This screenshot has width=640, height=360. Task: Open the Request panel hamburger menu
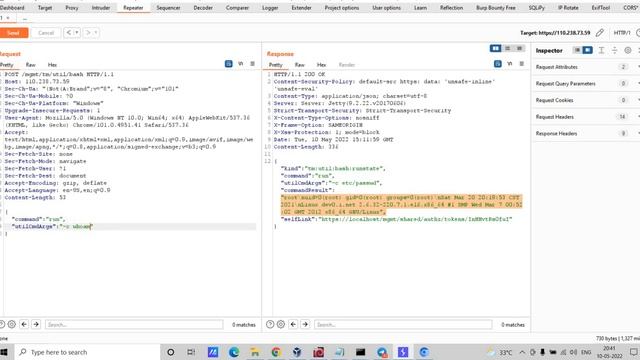coord(253,64)
